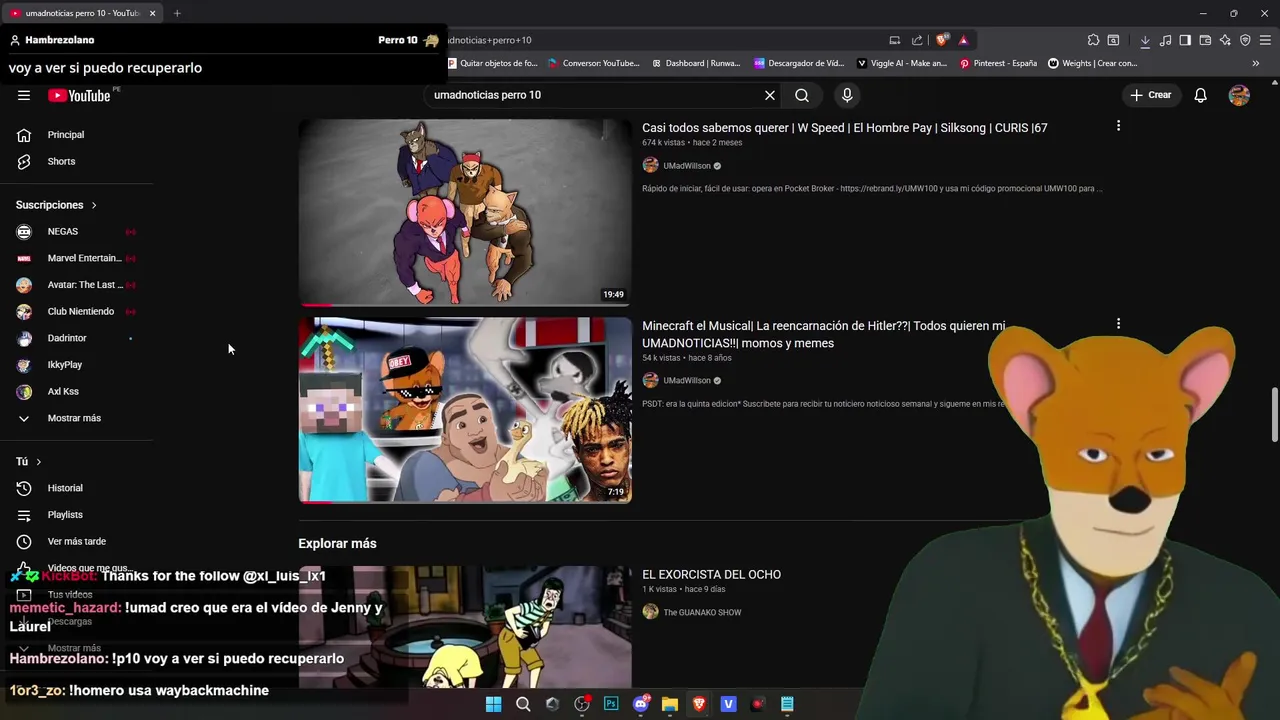Open the YouTube hamburger guide menu
The width and height of the screenshot is (1280, 720).
click(x=24, y=95)
